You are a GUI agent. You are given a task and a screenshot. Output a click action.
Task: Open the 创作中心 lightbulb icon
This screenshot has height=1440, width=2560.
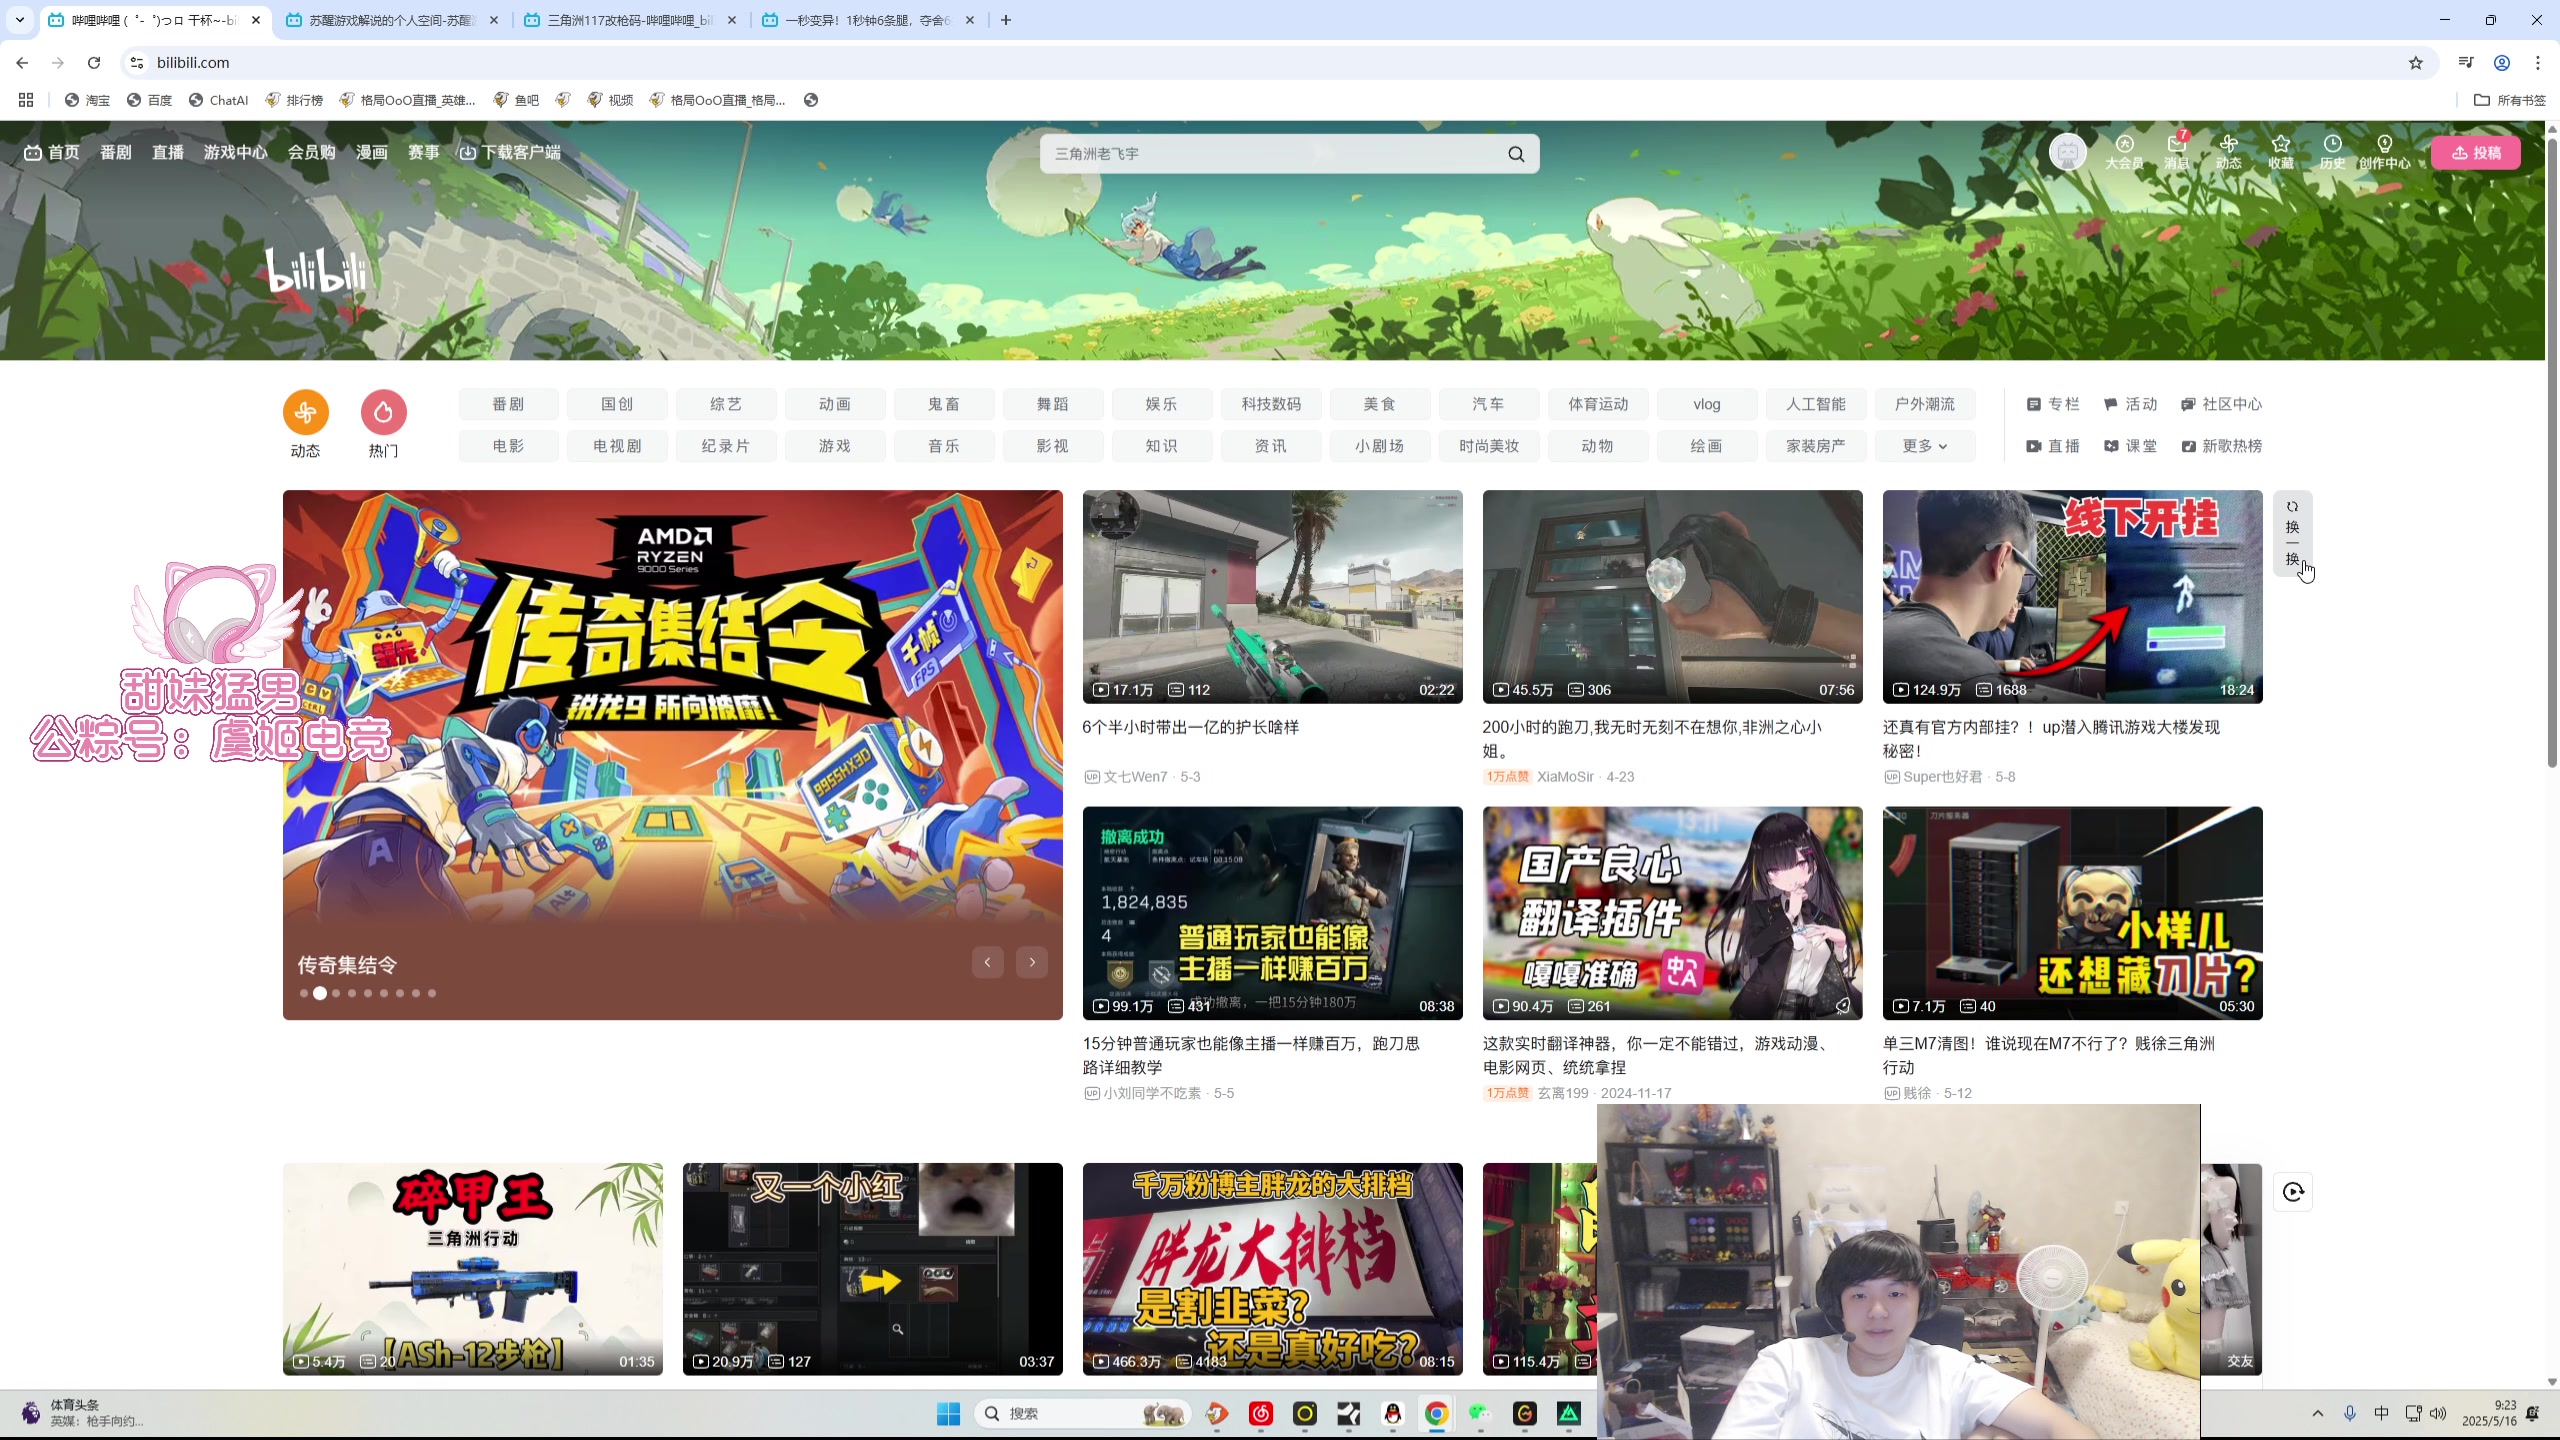[2384, 152]
